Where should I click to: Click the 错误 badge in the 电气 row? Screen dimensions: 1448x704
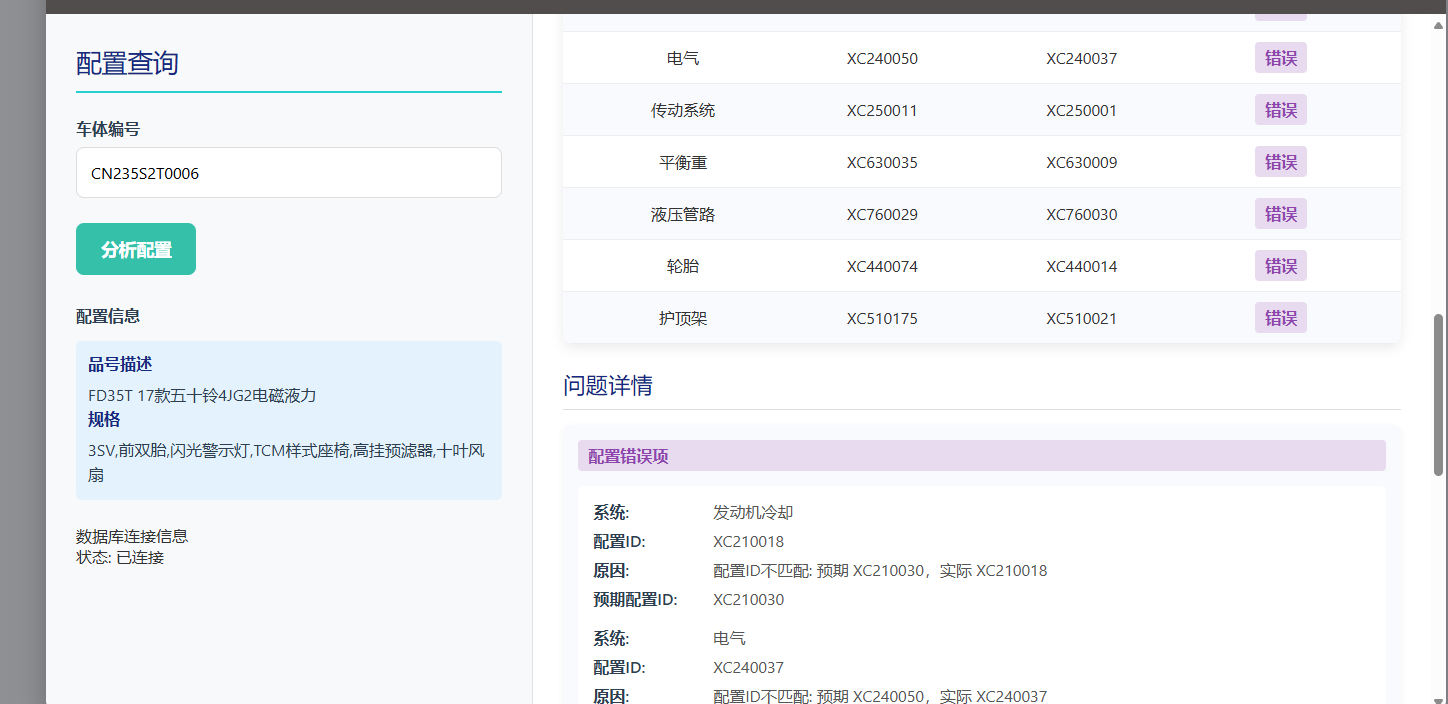(1280, 58)
